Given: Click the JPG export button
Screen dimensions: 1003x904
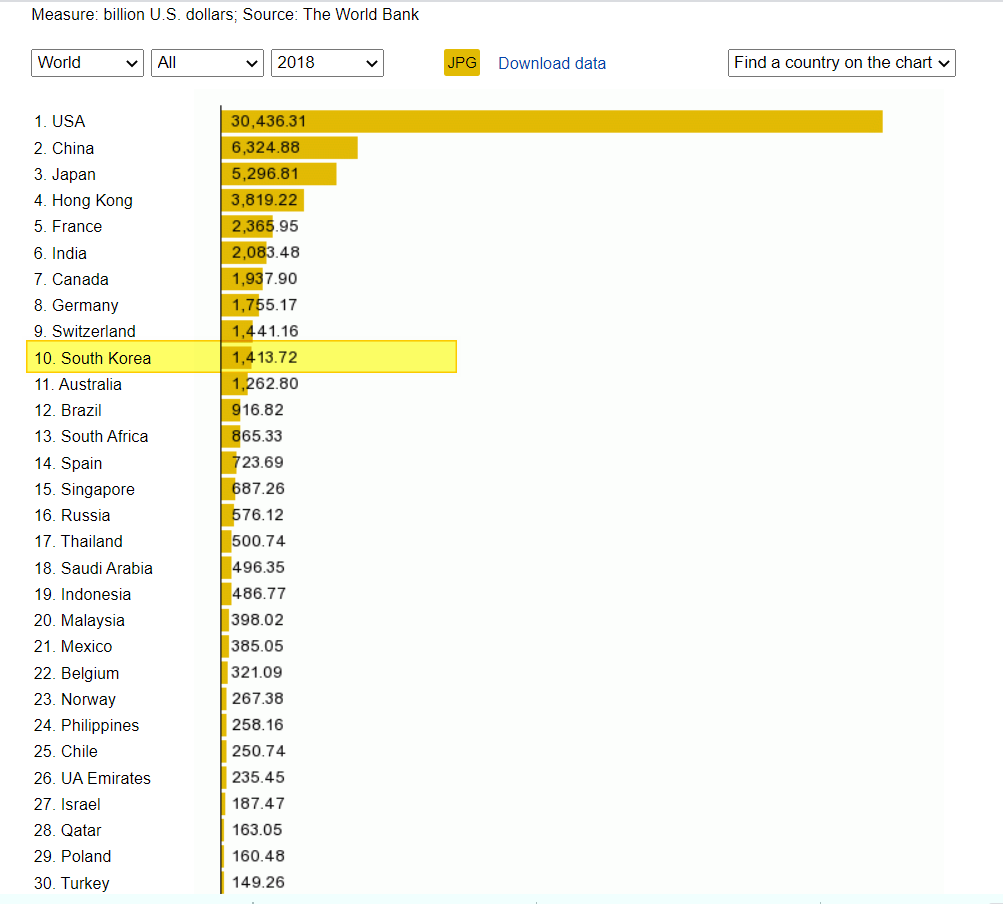Looking at the screenshot, I should pos(462,63).
